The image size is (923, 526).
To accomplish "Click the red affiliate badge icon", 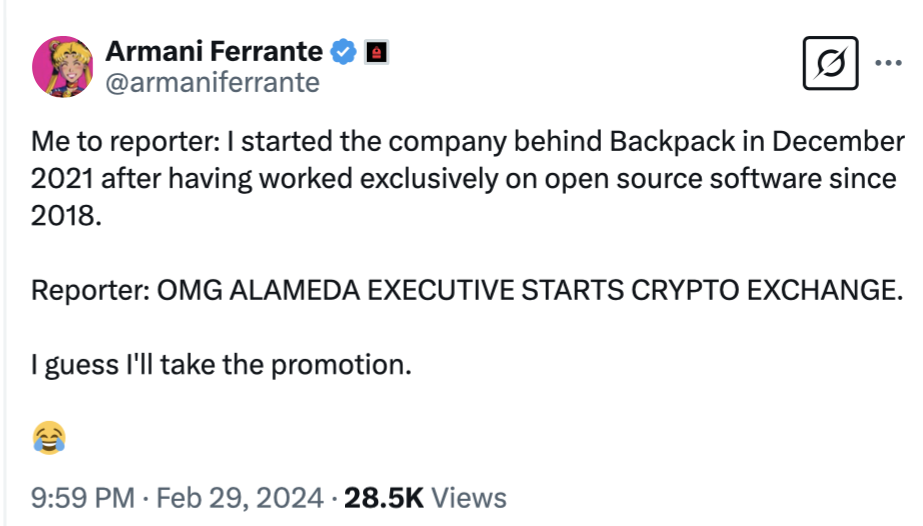I will pos(376,52).
